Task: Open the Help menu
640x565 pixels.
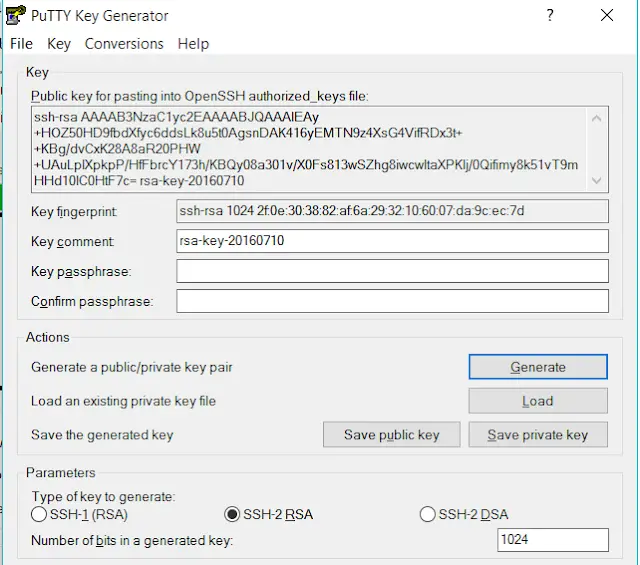Action: [x=193, y=44]
